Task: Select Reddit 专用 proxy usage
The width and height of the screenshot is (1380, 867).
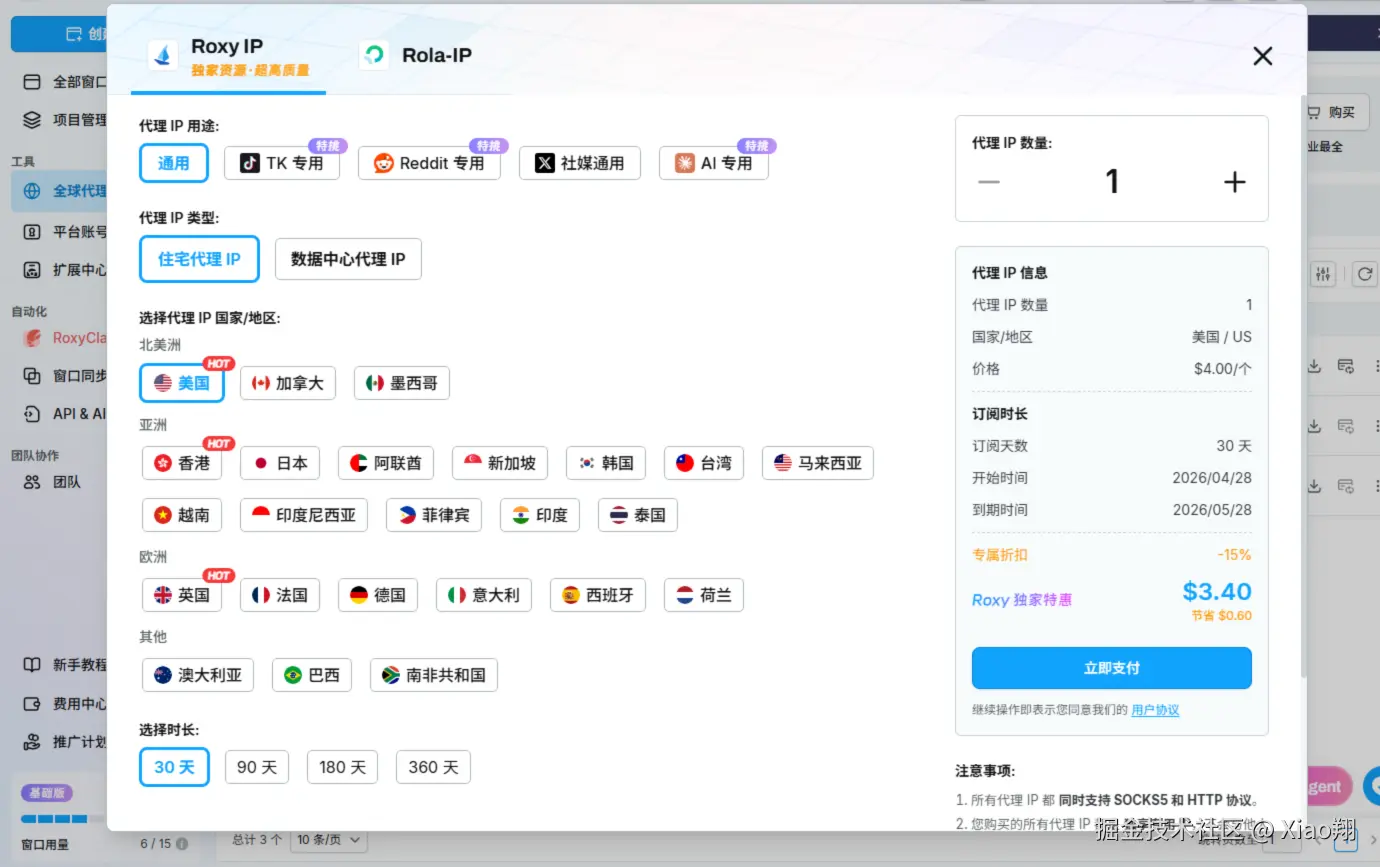Action: tap(429, 163)
